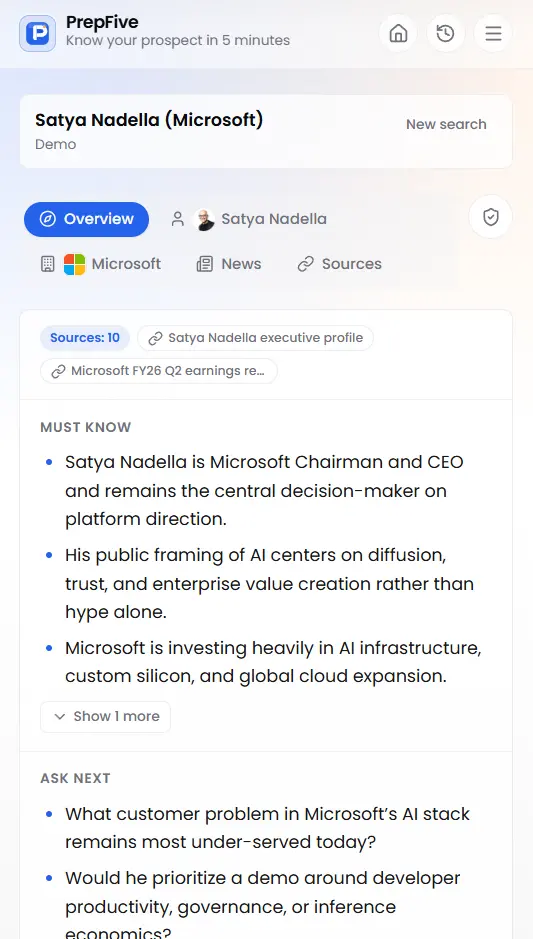The width and height of the screenshot is (533, 939).
Task: Click the shield verification icon
Action: 490,217
